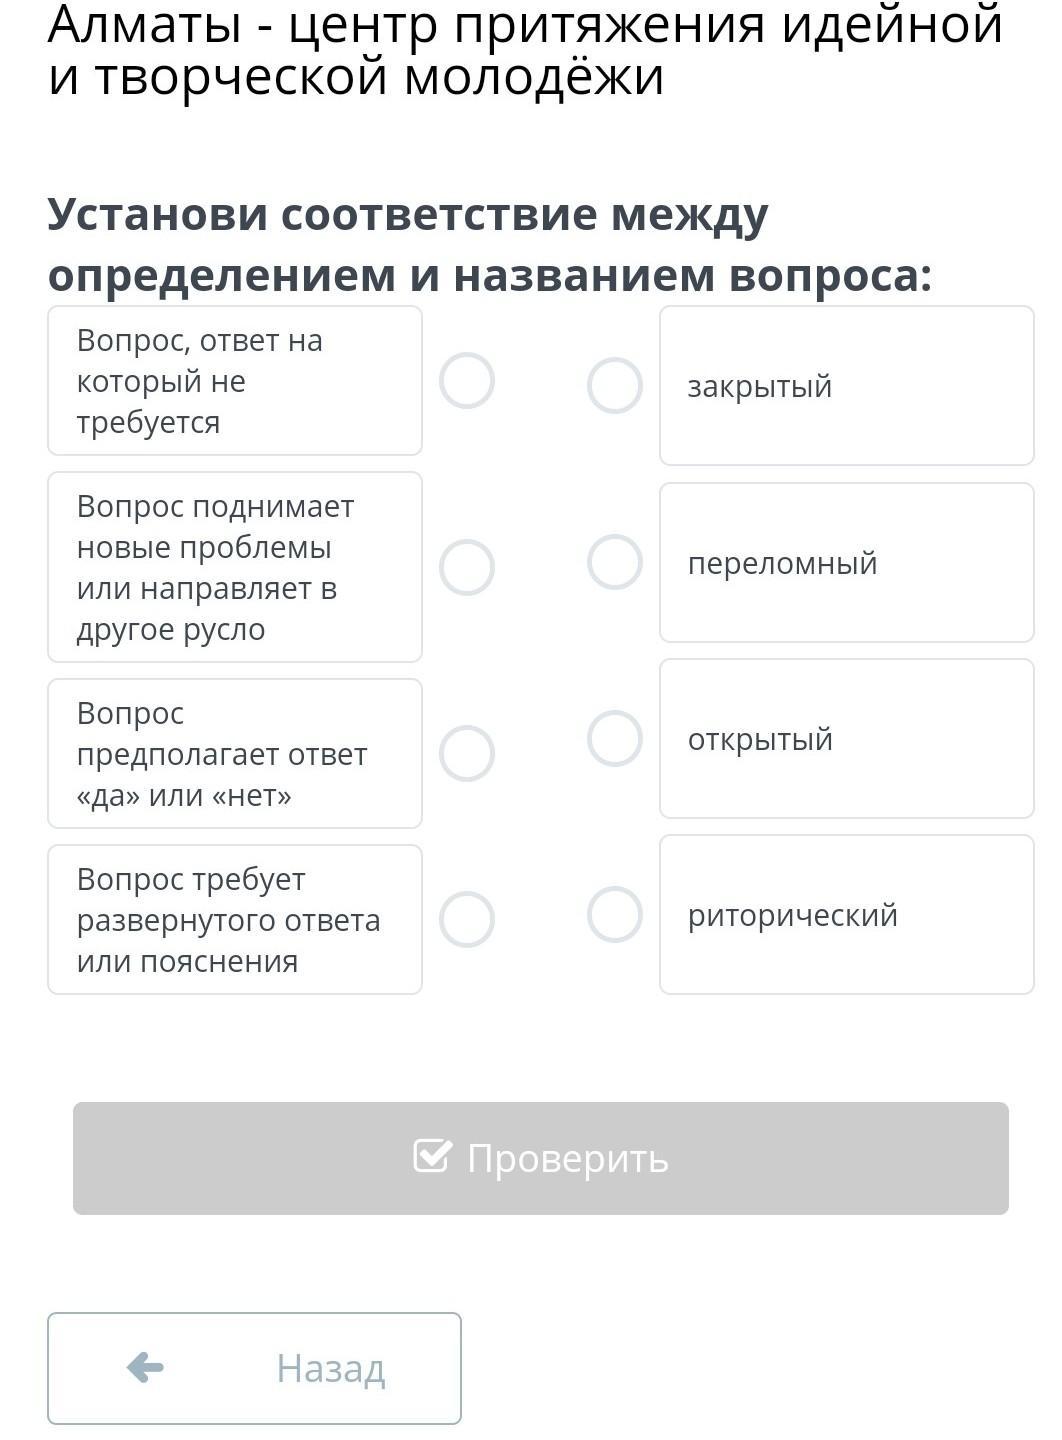
Task: Go back with the Назад label
Action: coord(330,1367)
